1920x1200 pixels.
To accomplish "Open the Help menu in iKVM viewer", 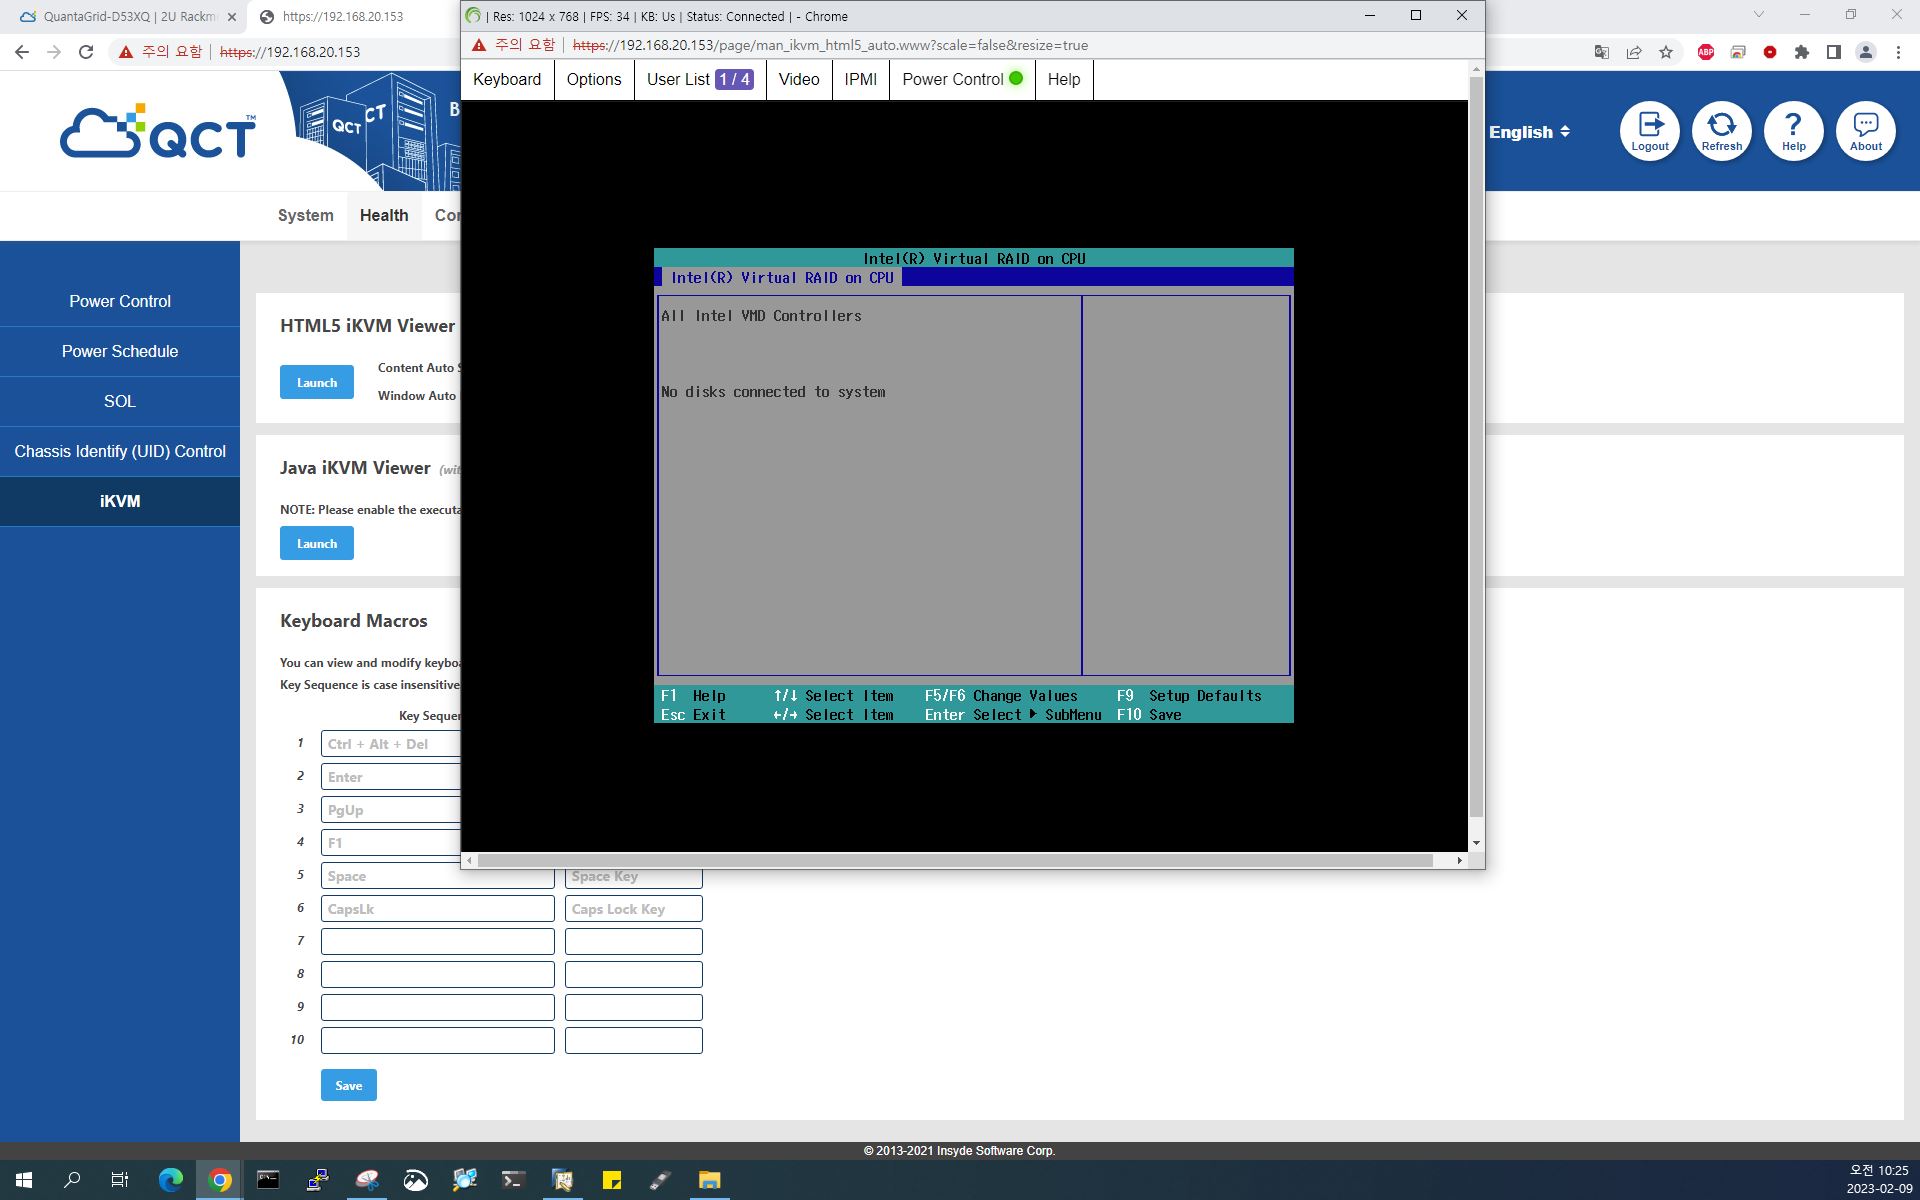I will coord(1064,80).
